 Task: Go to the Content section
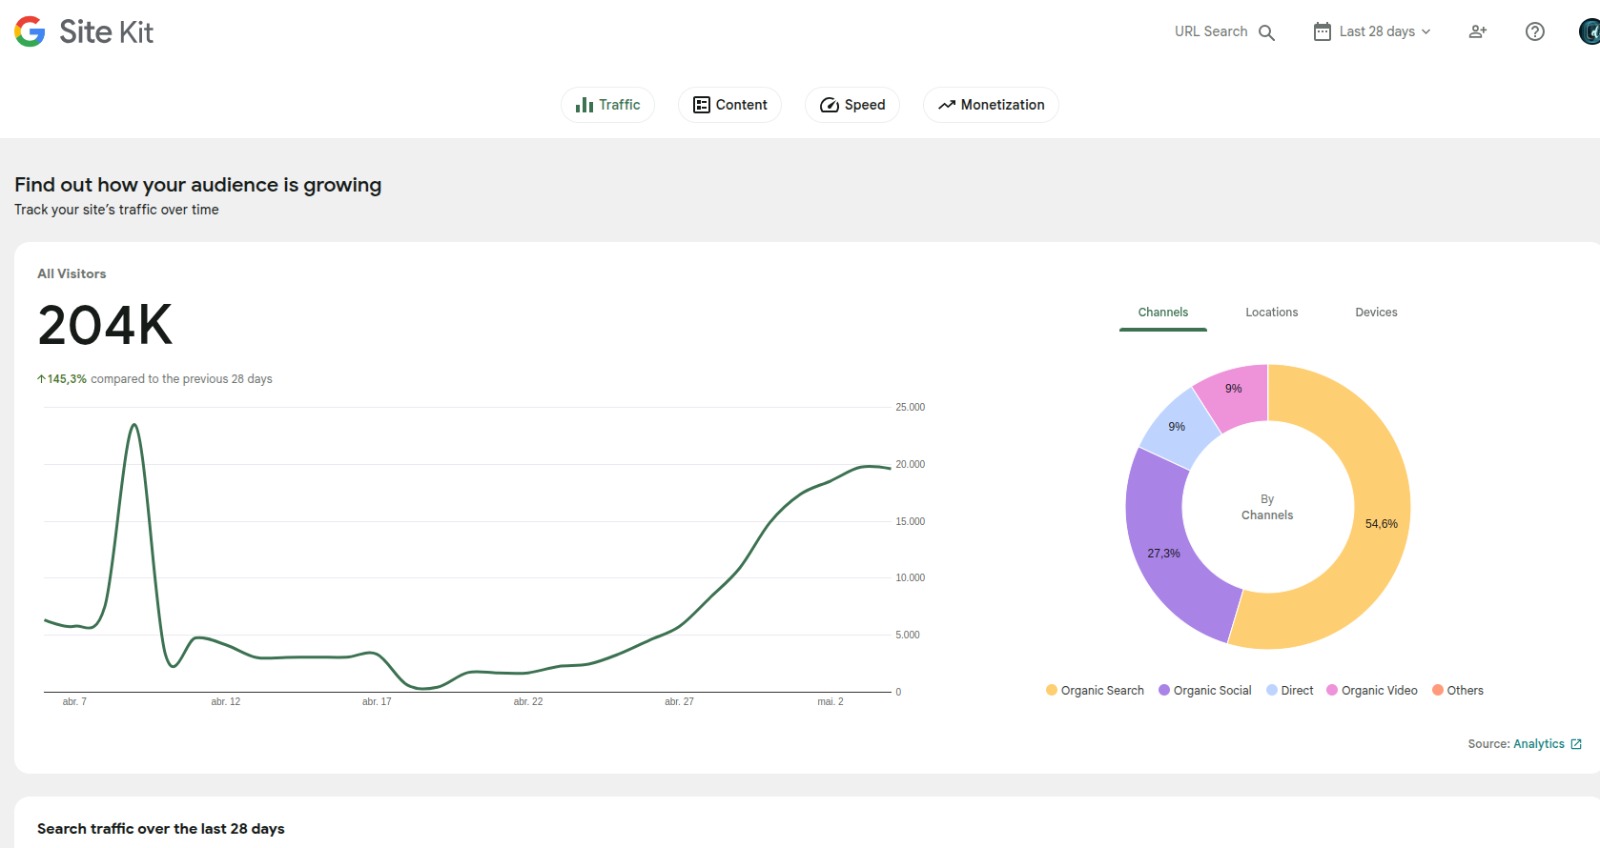[730, 105]
